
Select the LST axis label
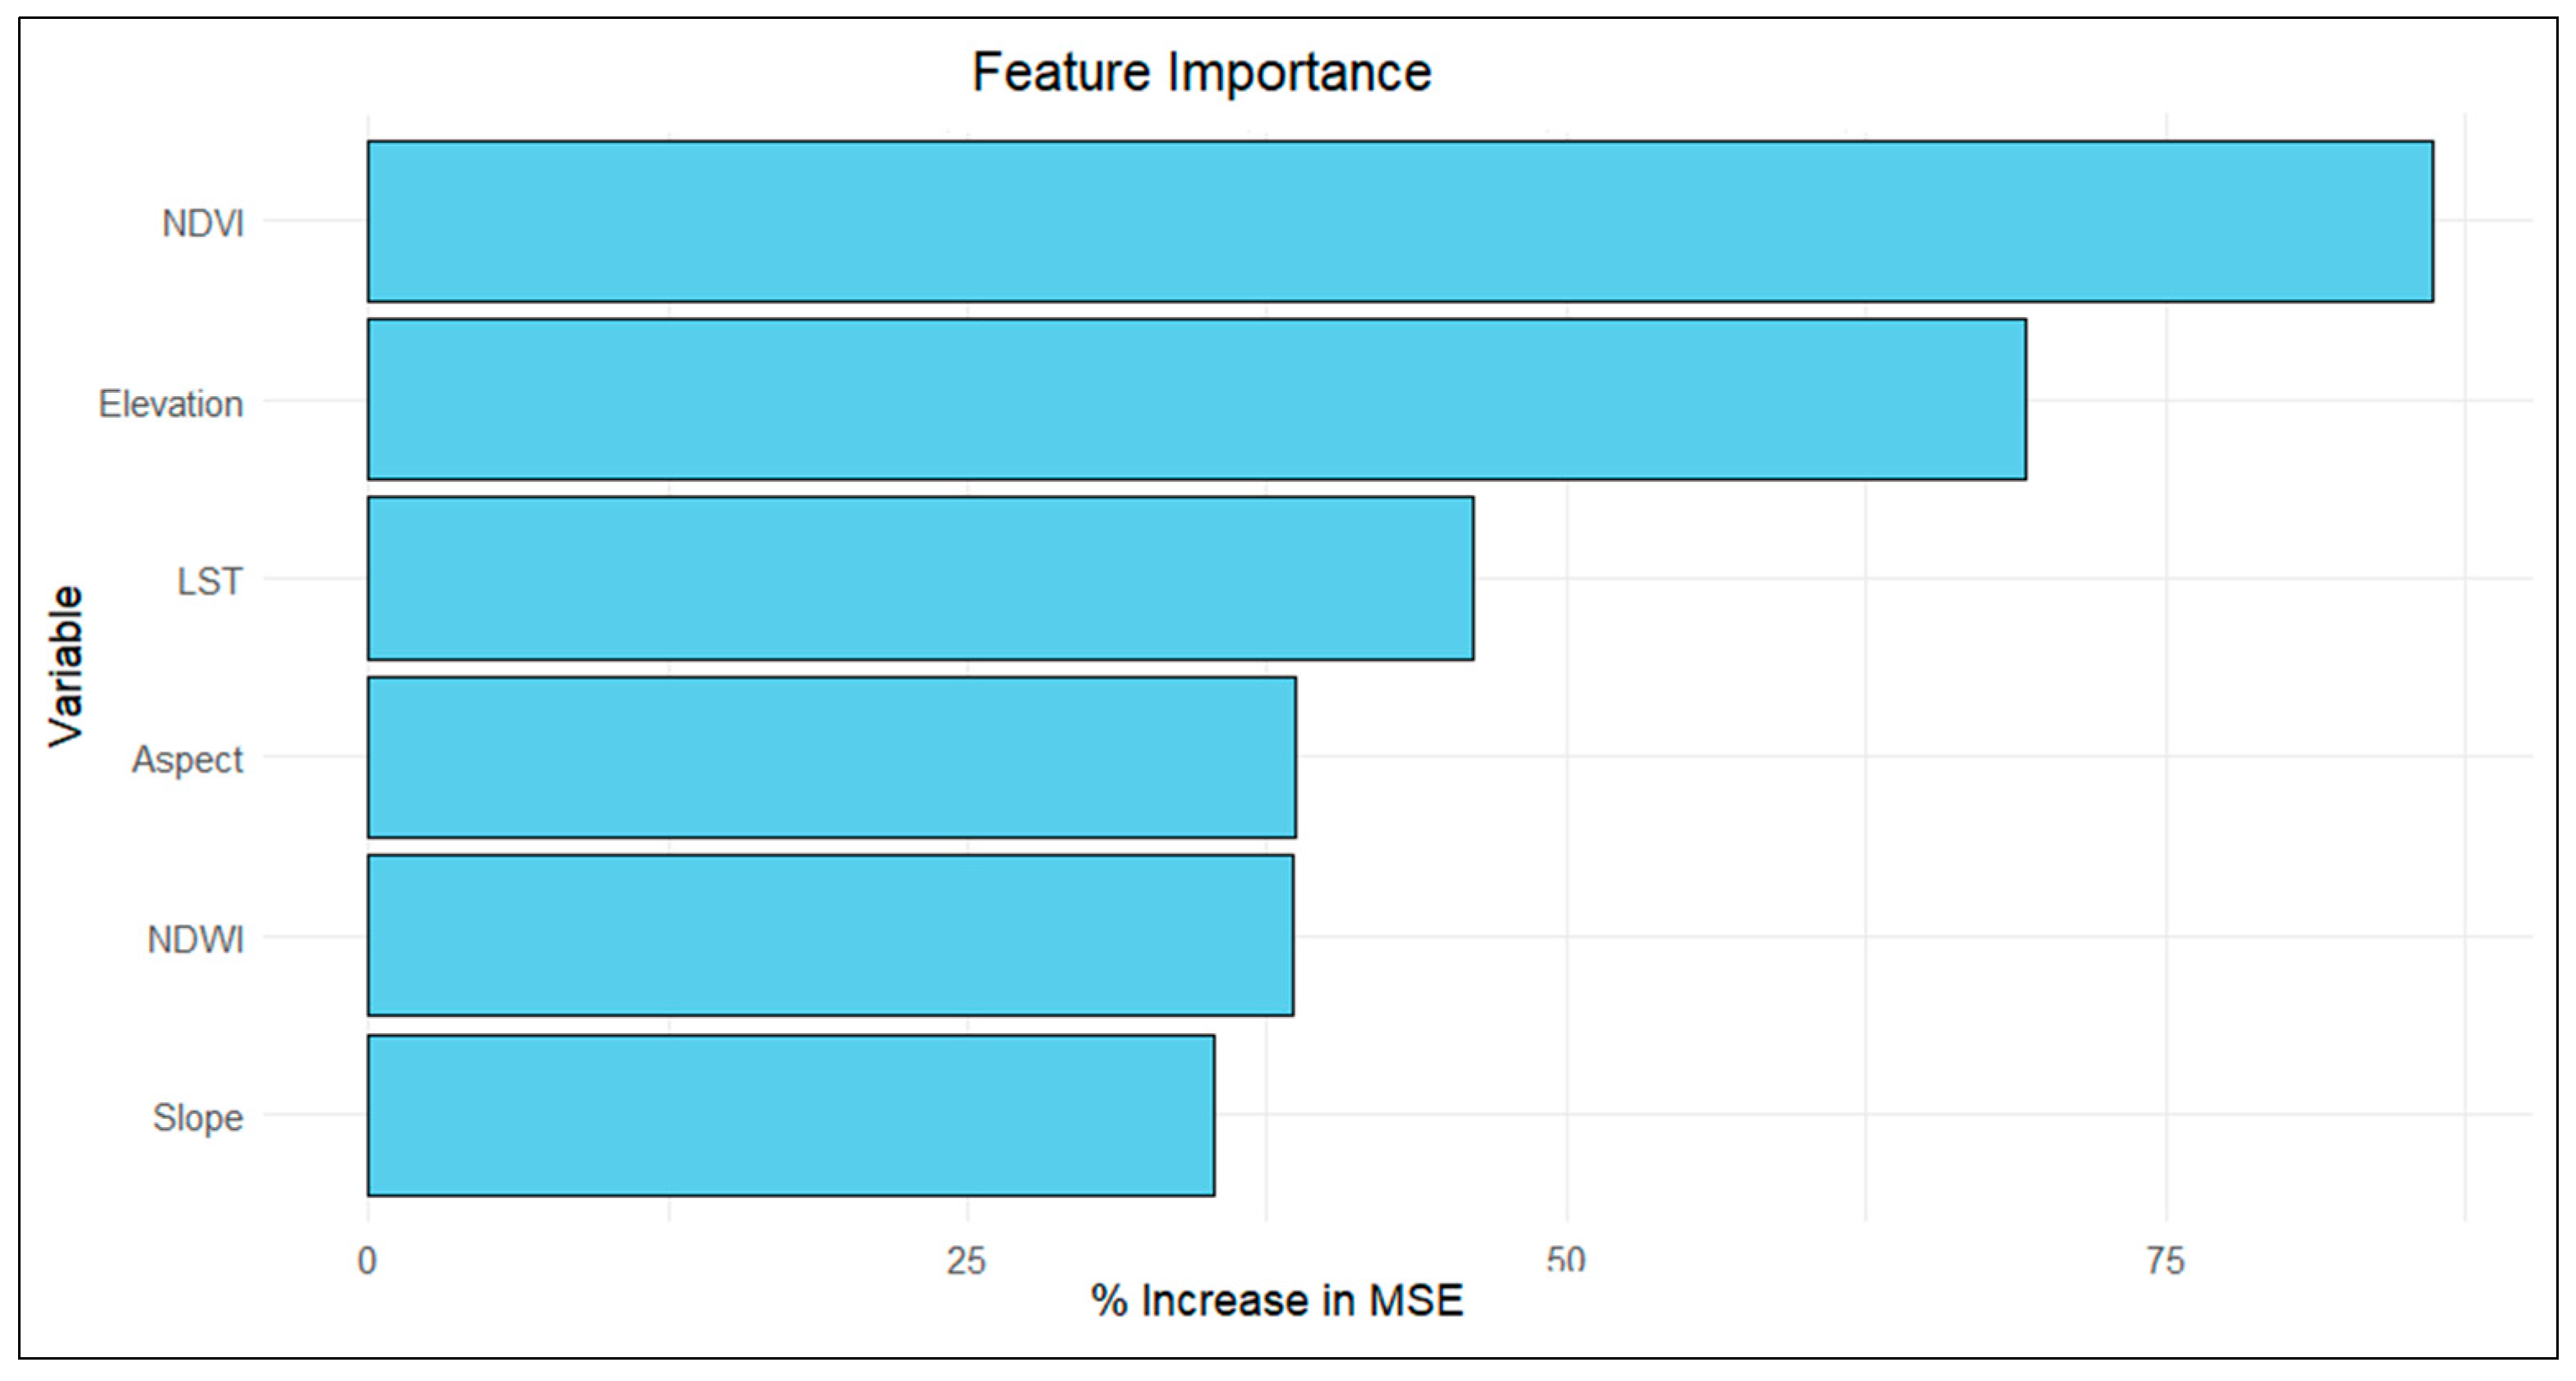tap(210, 581)
